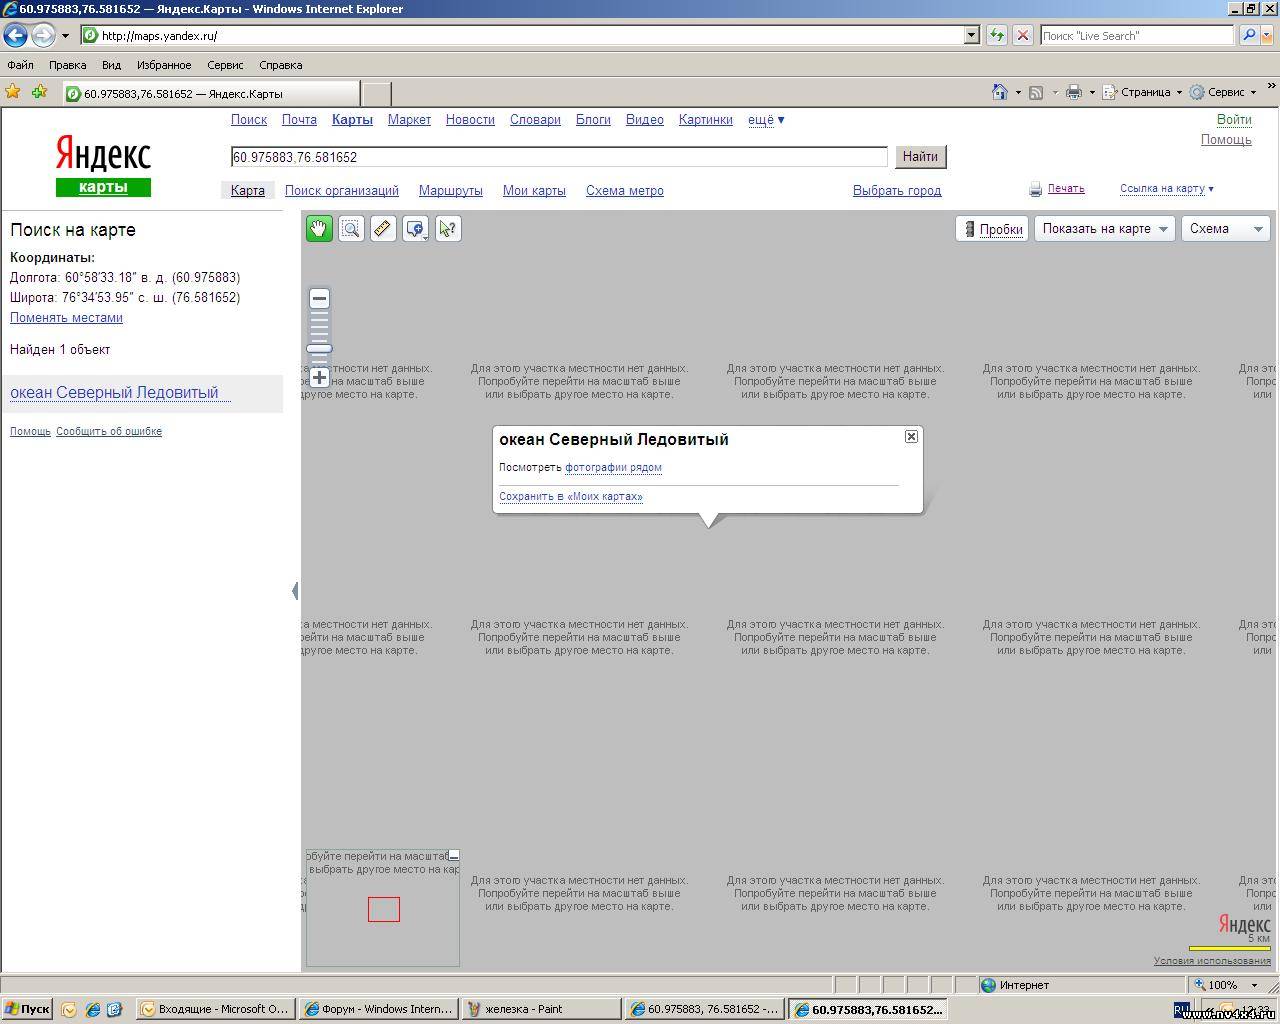Switch to Входящие - Microsoft Outlook taskbar item
Image resolution: width=1280 pixels, height=1024 pixels.
[216, 1009]
